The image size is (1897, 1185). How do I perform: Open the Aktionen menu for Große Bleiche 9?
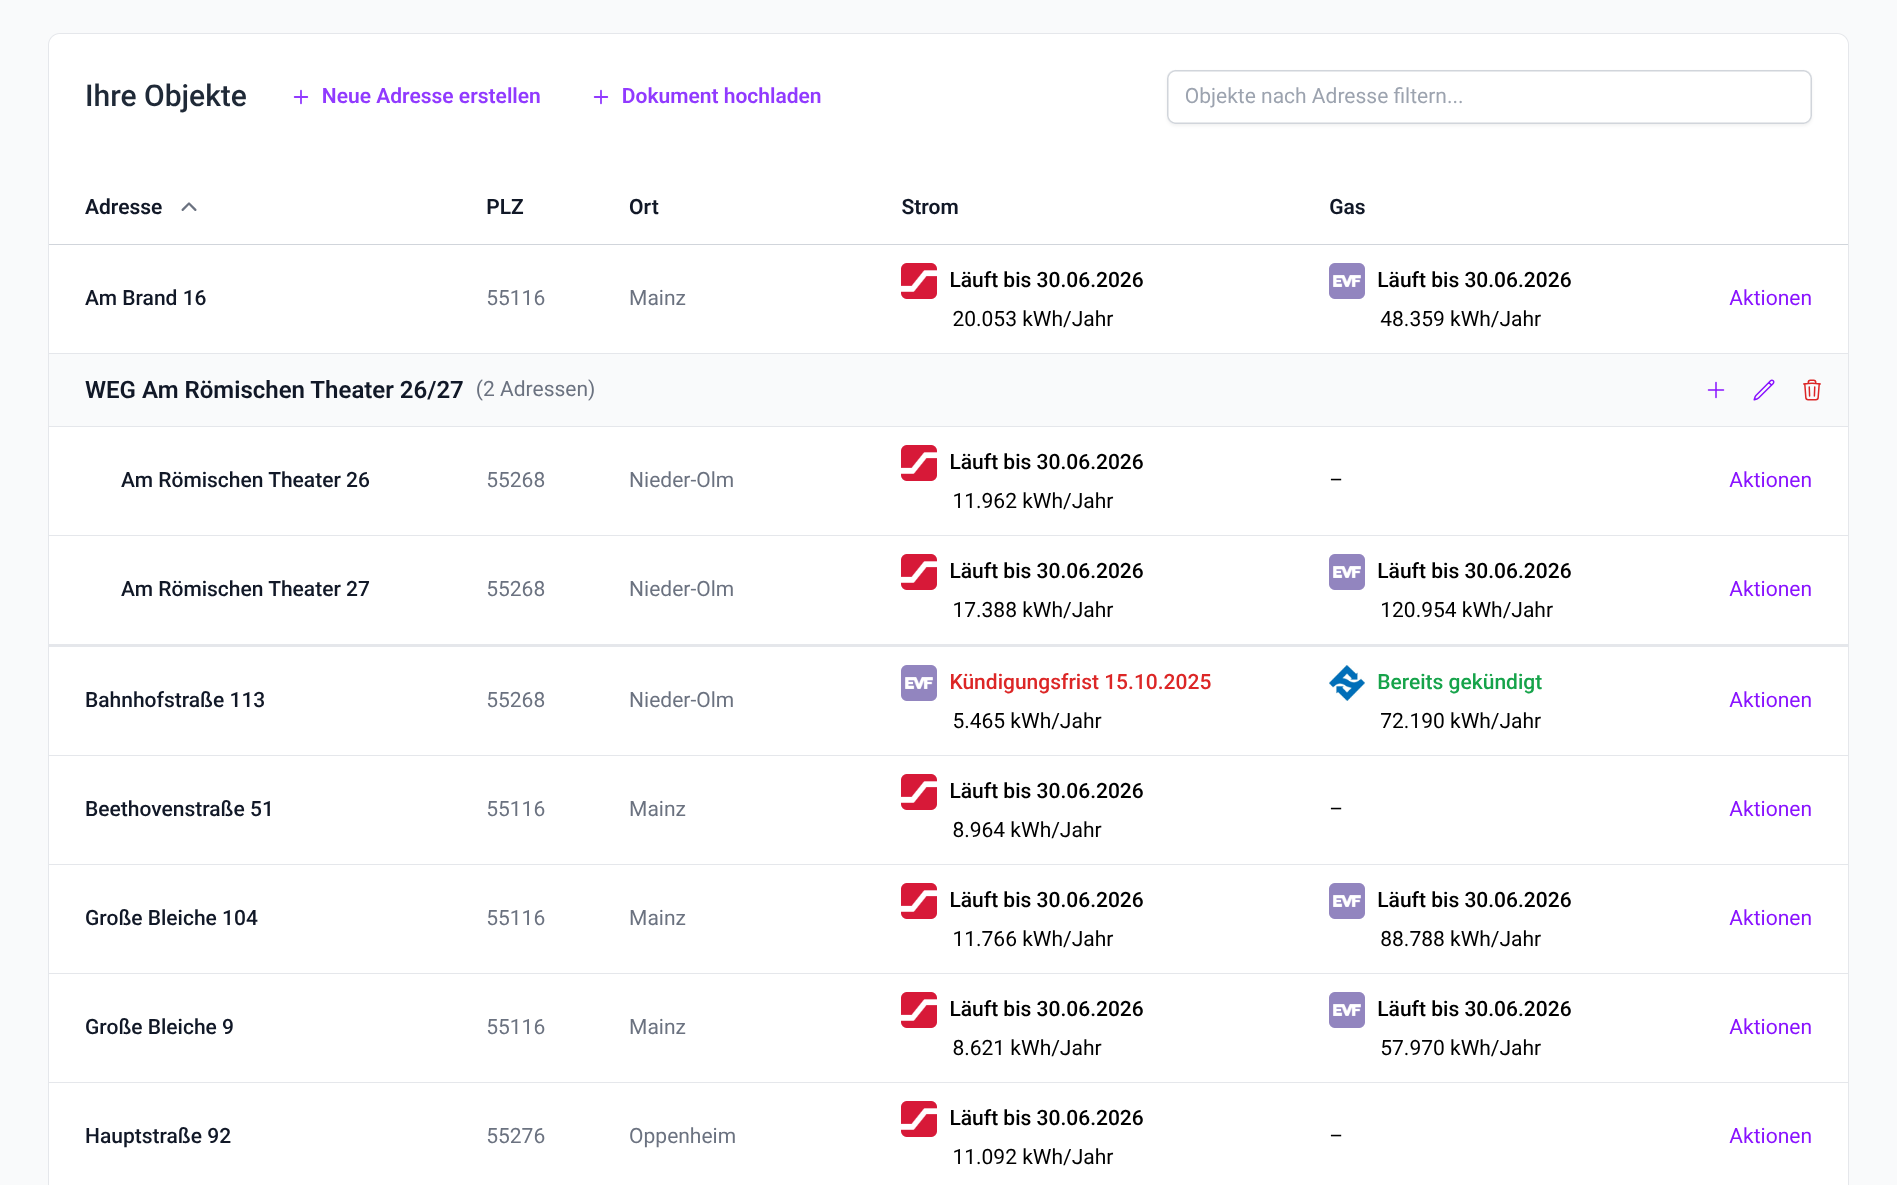point(1770,1026)
